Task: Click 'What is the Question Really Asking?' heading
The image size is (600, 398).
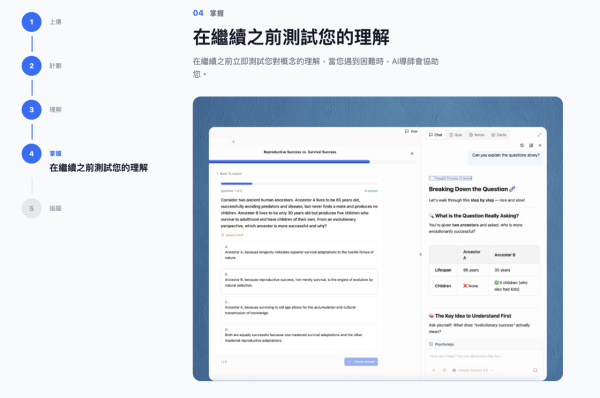Action: pyautogui.click(x=474, y=216)
